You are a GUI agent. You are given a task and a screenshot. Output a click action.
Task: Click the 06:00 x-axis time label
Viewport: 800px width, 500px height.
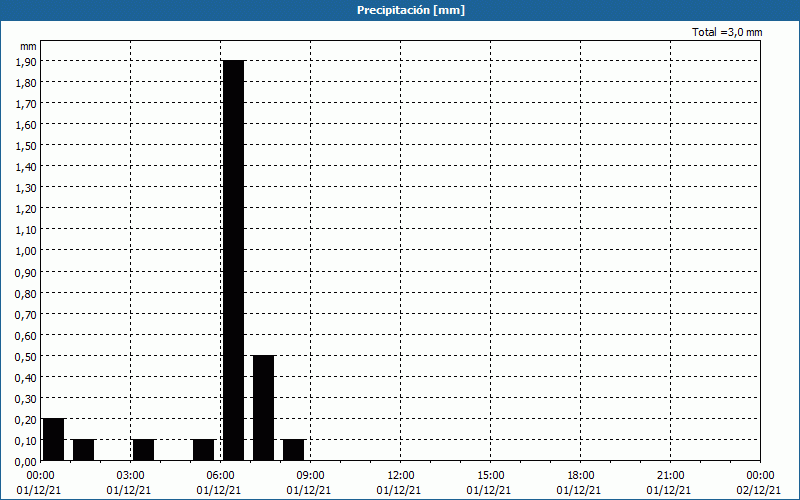click(220, 476)
